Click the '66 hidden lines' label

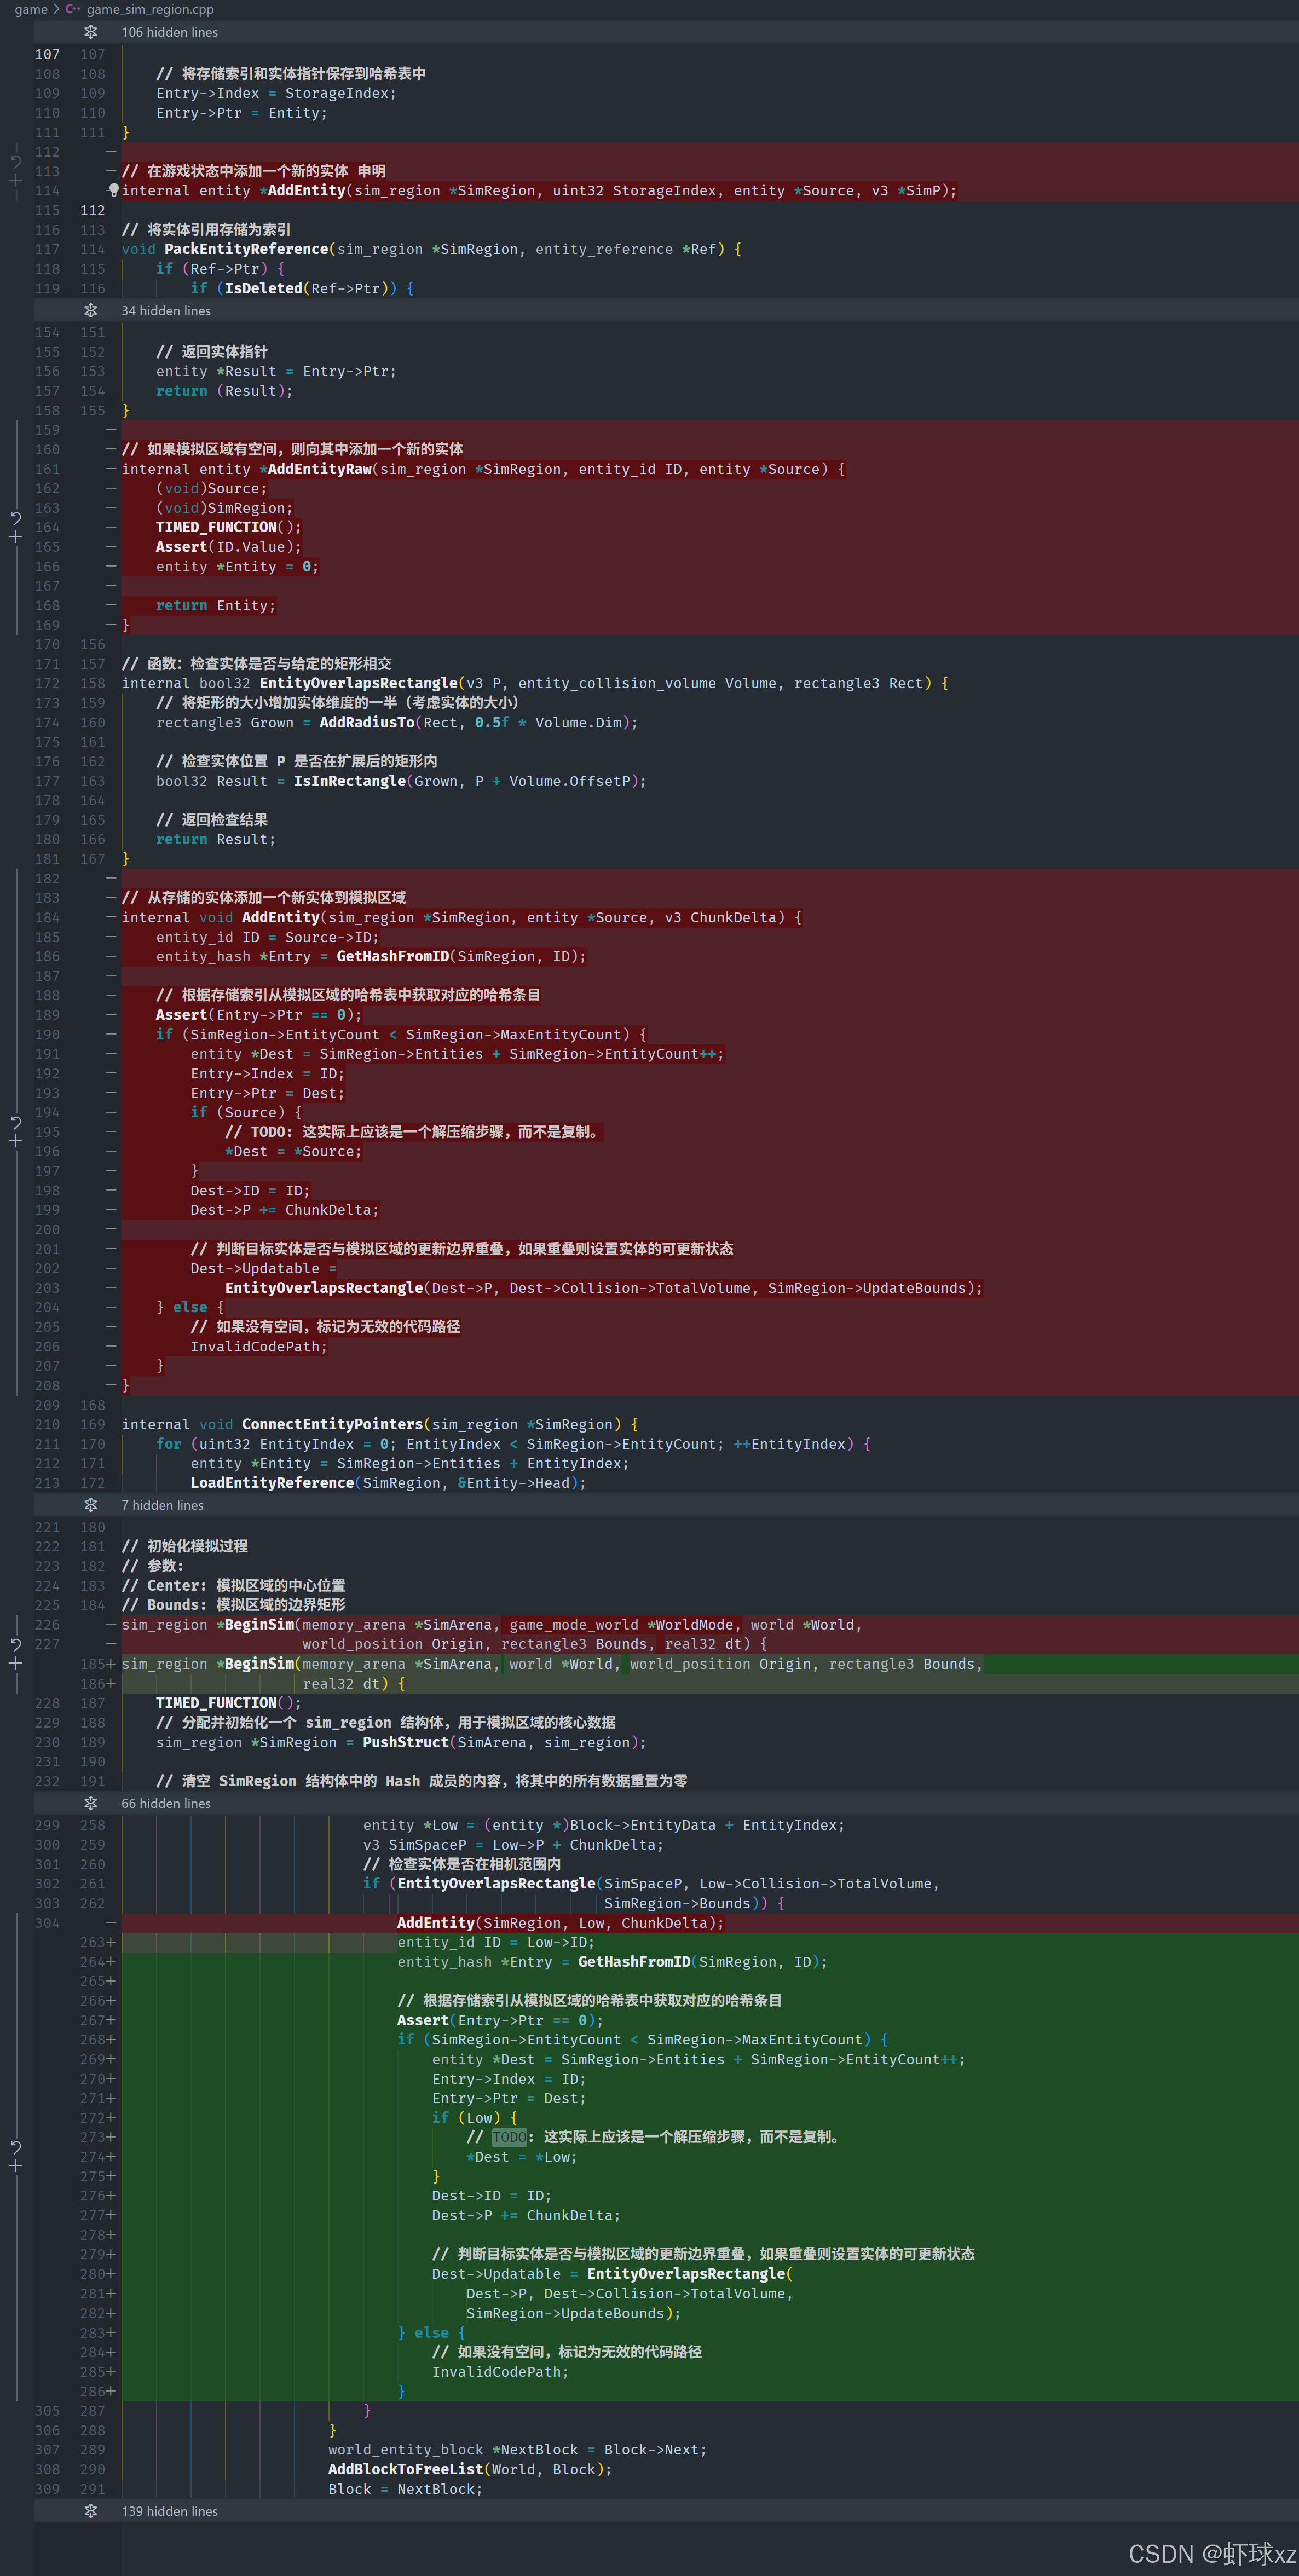tap(166, 1803)
